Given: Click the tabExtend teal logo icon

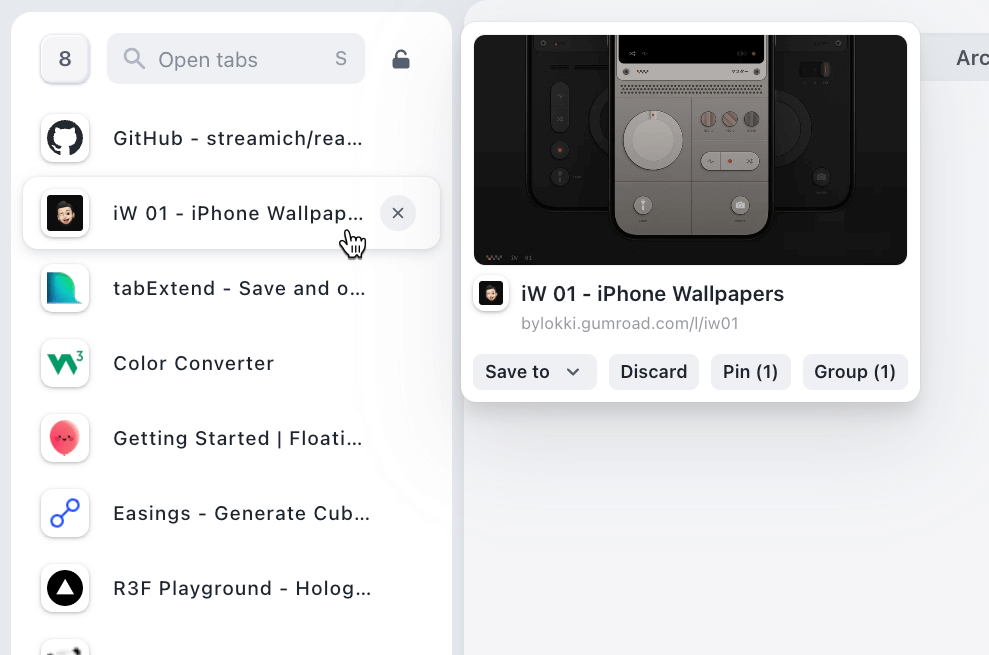Looking at the screenshot, I should [x=65, y=288].
